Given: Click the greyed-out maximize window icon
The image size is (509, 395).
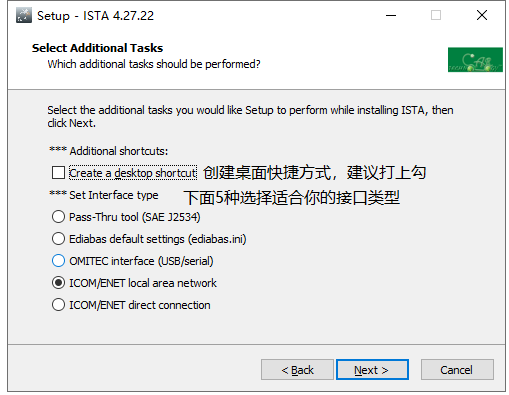Looking at the screenshot, I should (436, 15).
